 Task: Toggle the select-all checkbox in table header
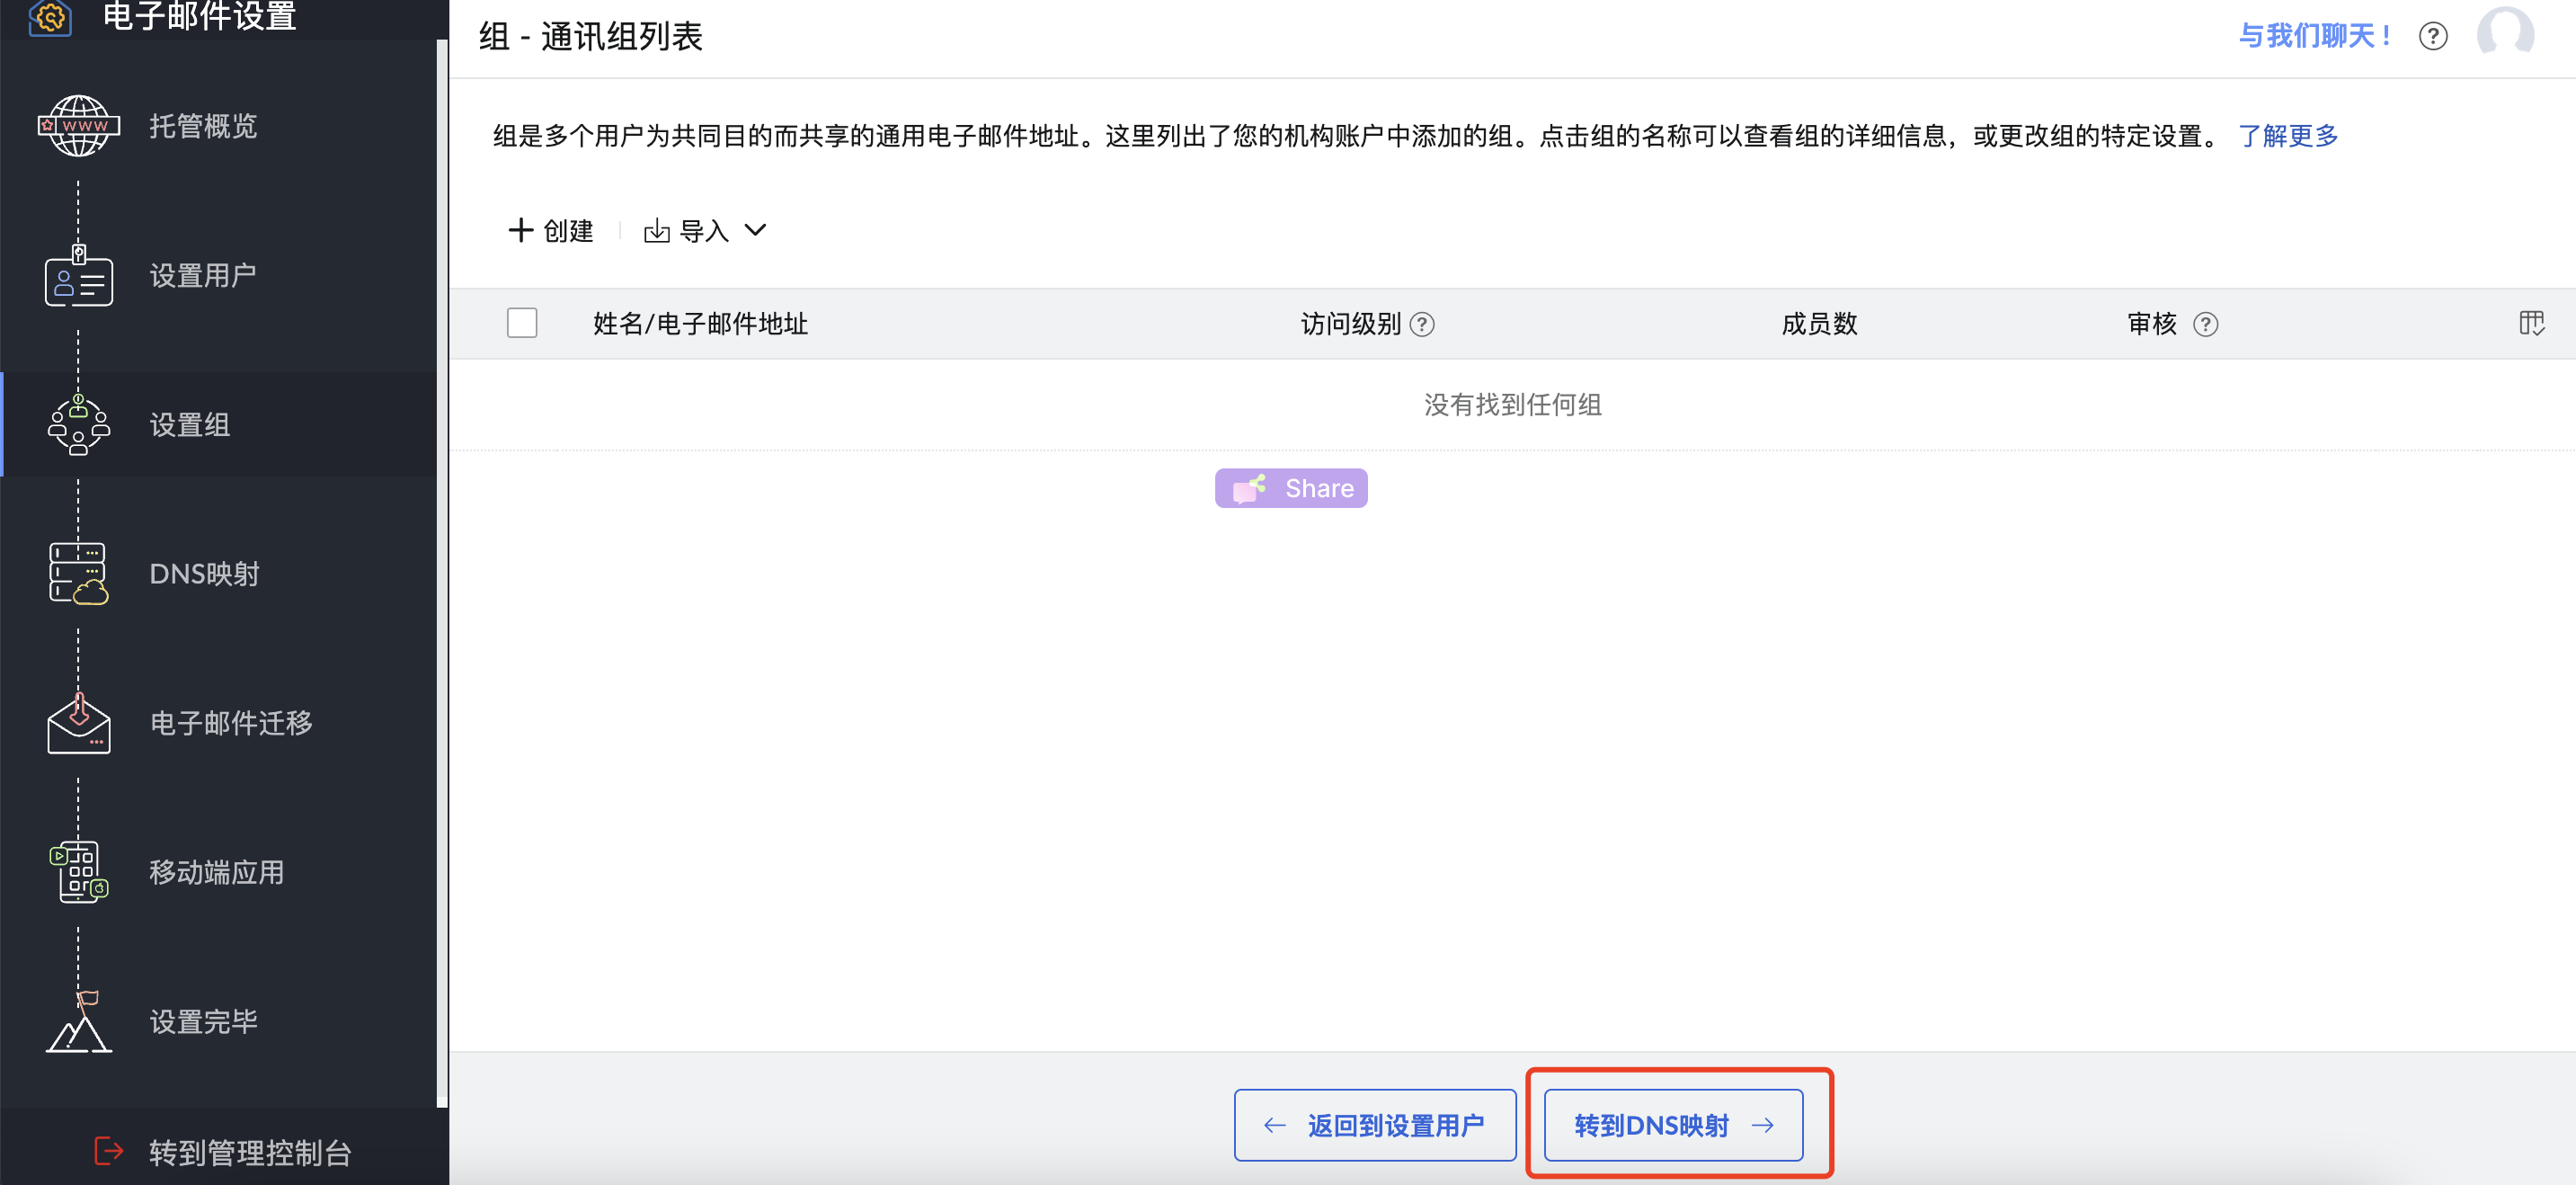click(522, 323)
